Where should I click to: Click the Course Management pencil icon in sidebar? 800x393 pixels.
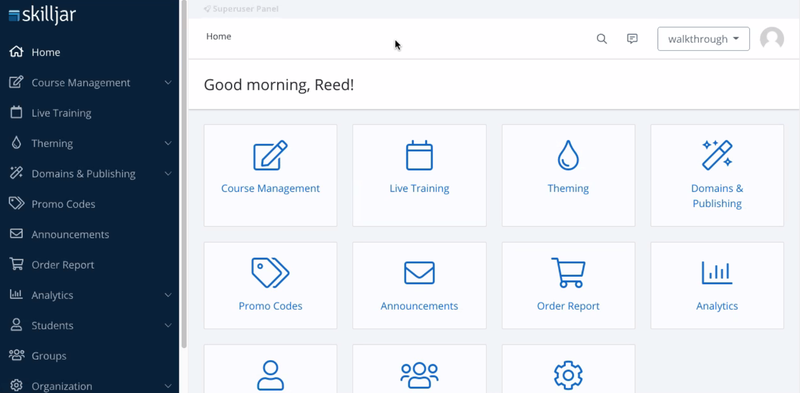click(16, 82)
